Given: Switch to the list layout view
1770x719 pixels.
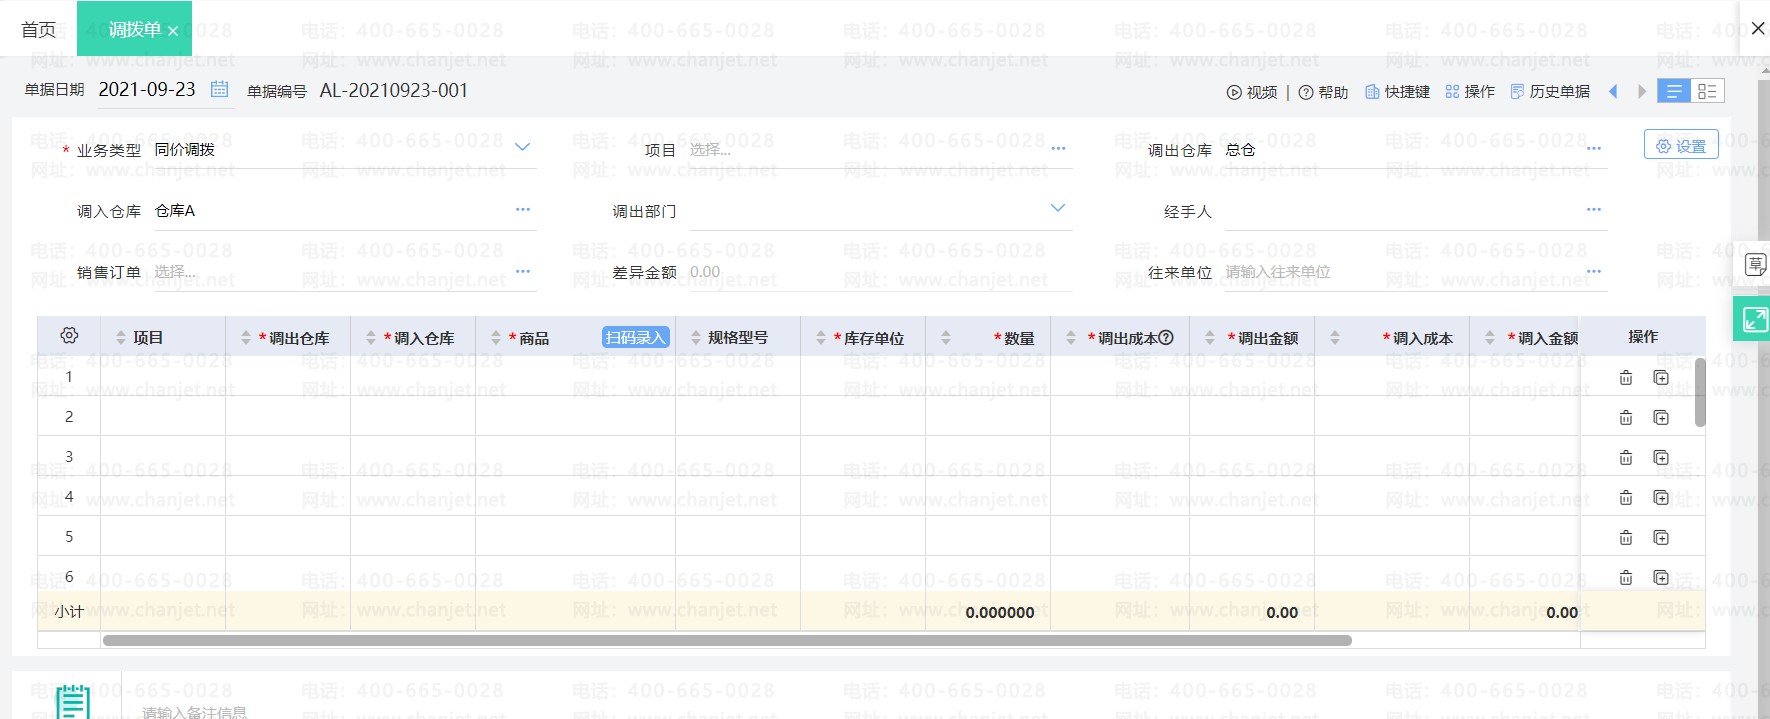Looking at the screenshot, I should pyautogui.click(x=1674, y=91).
